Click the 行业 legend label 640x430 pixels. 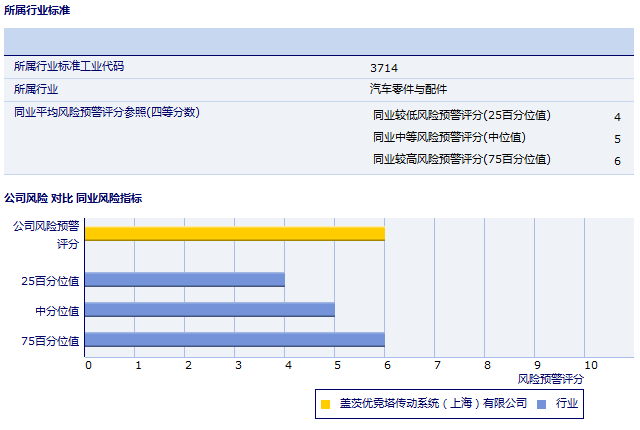coord(567,404)
